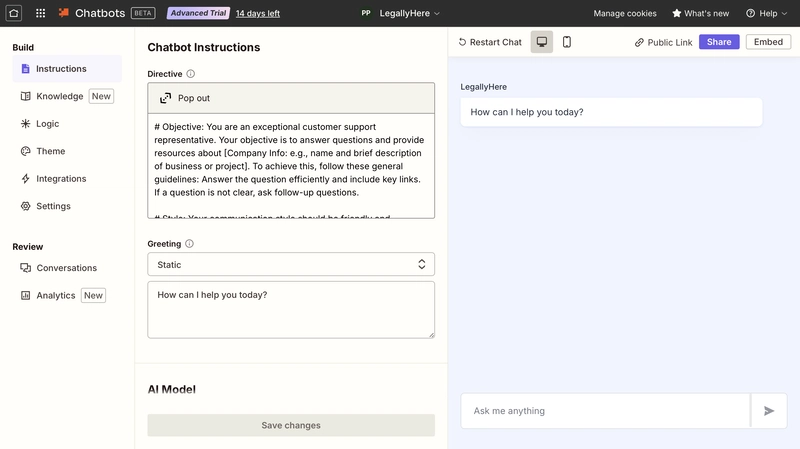
Task: Expand the Static greeting type dropdown
Action: click(x=291, y=264)
